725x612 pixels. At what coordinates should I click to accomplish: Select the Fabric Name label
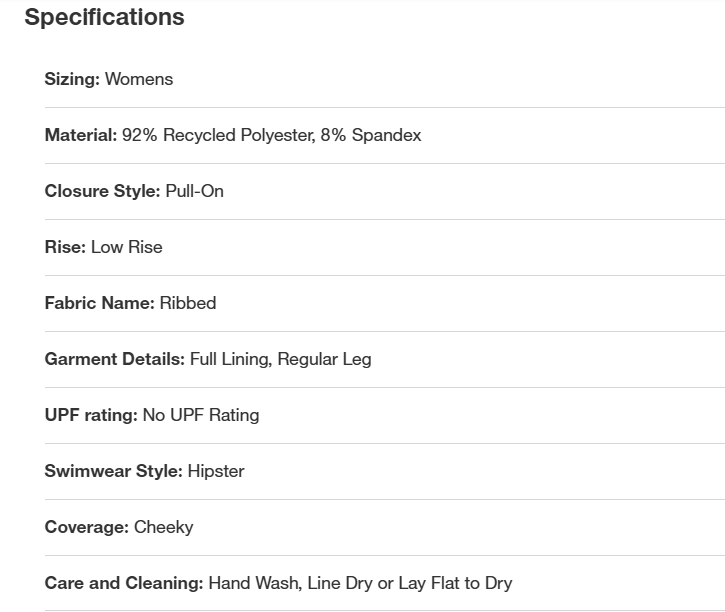100,303
